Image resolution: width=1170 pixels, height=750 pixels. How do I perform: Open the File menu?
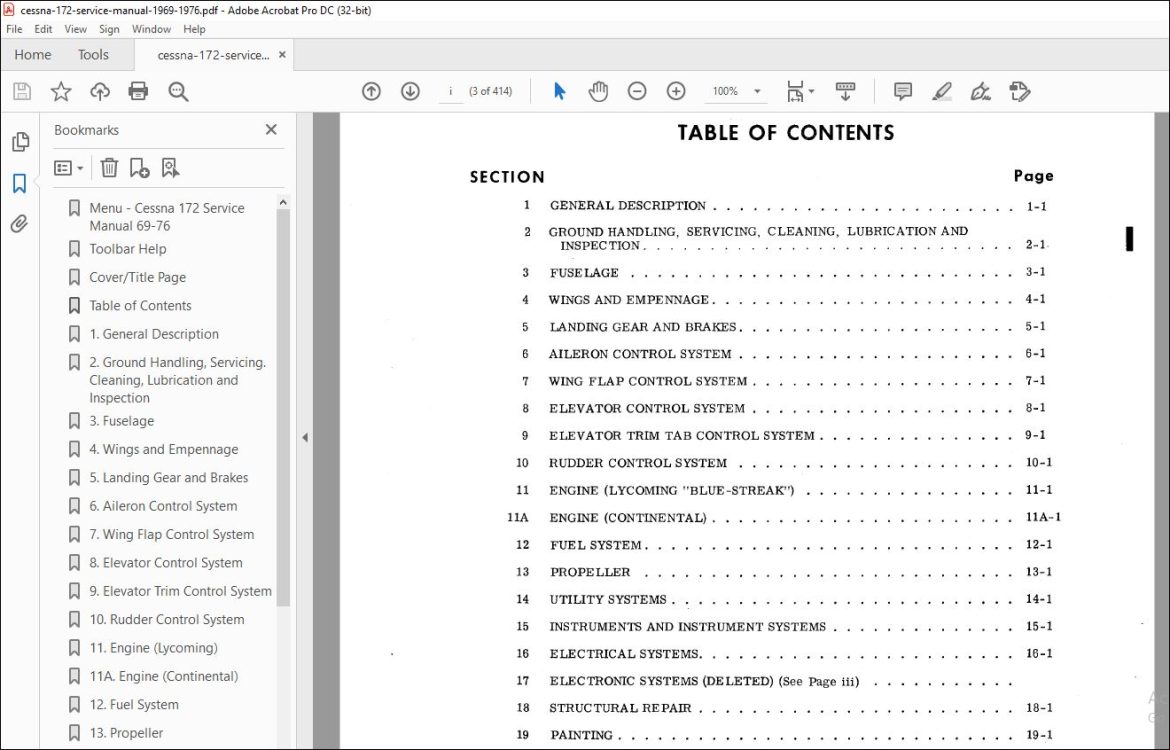(x=14, y=29)
